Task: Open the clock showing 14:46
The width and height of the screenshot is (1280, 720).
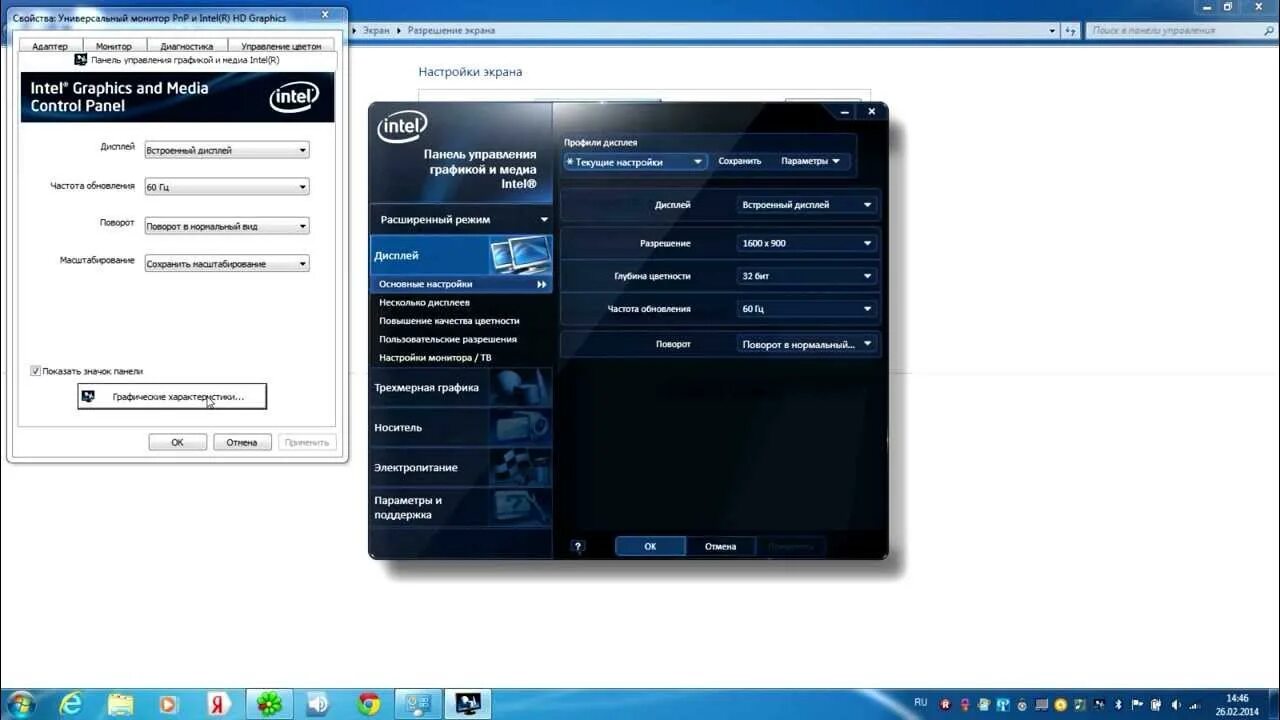Action: [x=1237, y=704]
